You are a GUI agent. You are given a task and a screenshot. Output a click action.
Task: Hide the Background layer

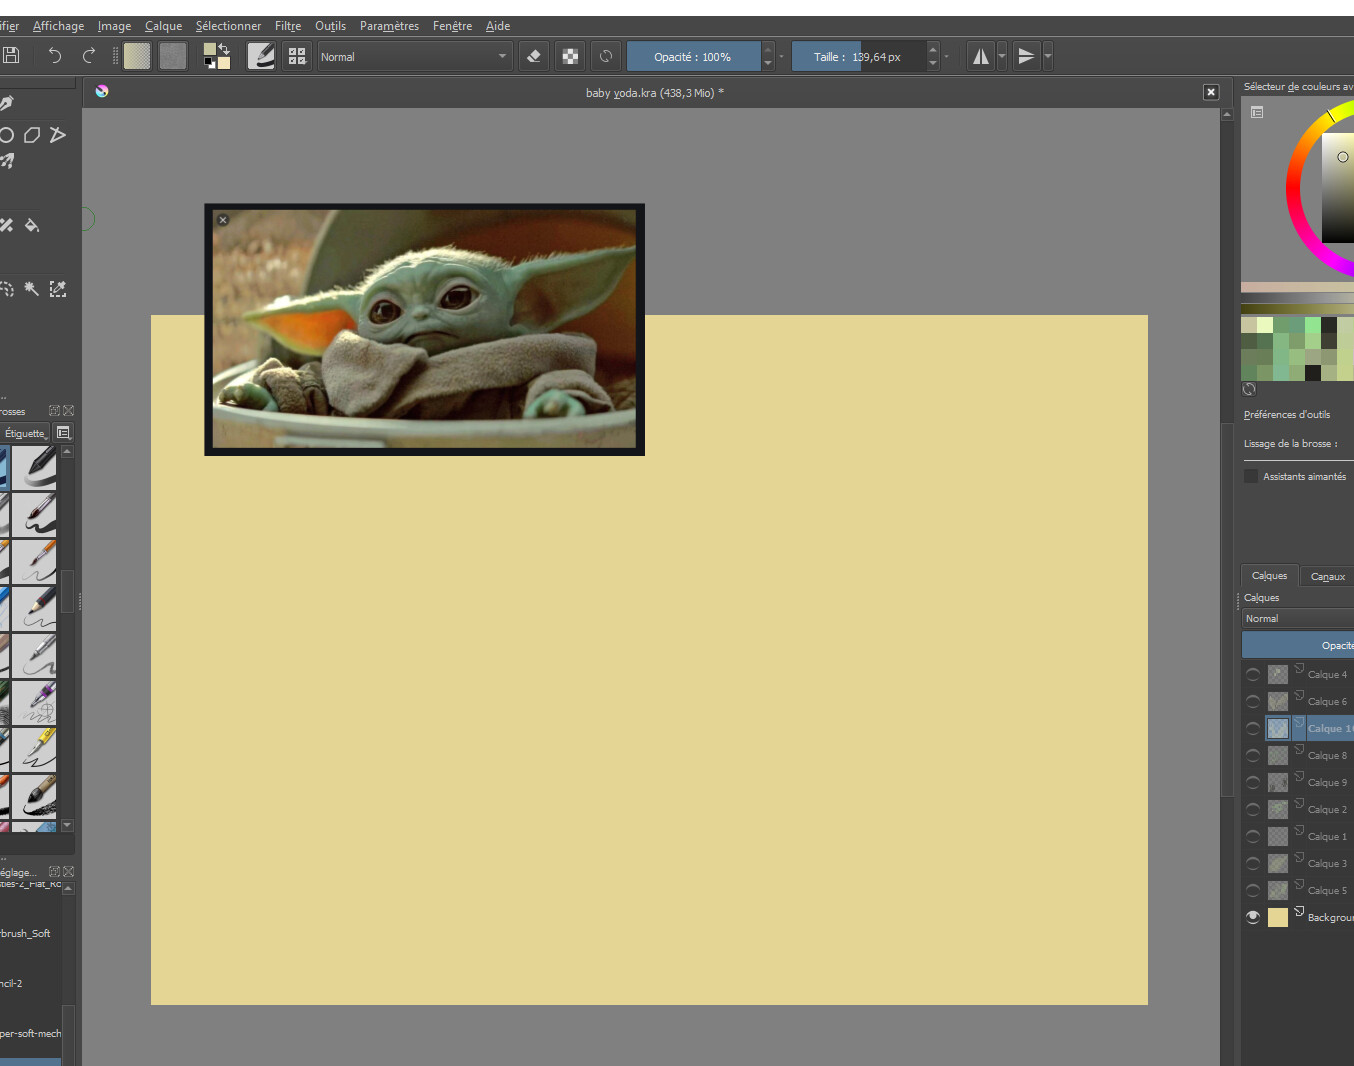click(x=1253, y=917)
